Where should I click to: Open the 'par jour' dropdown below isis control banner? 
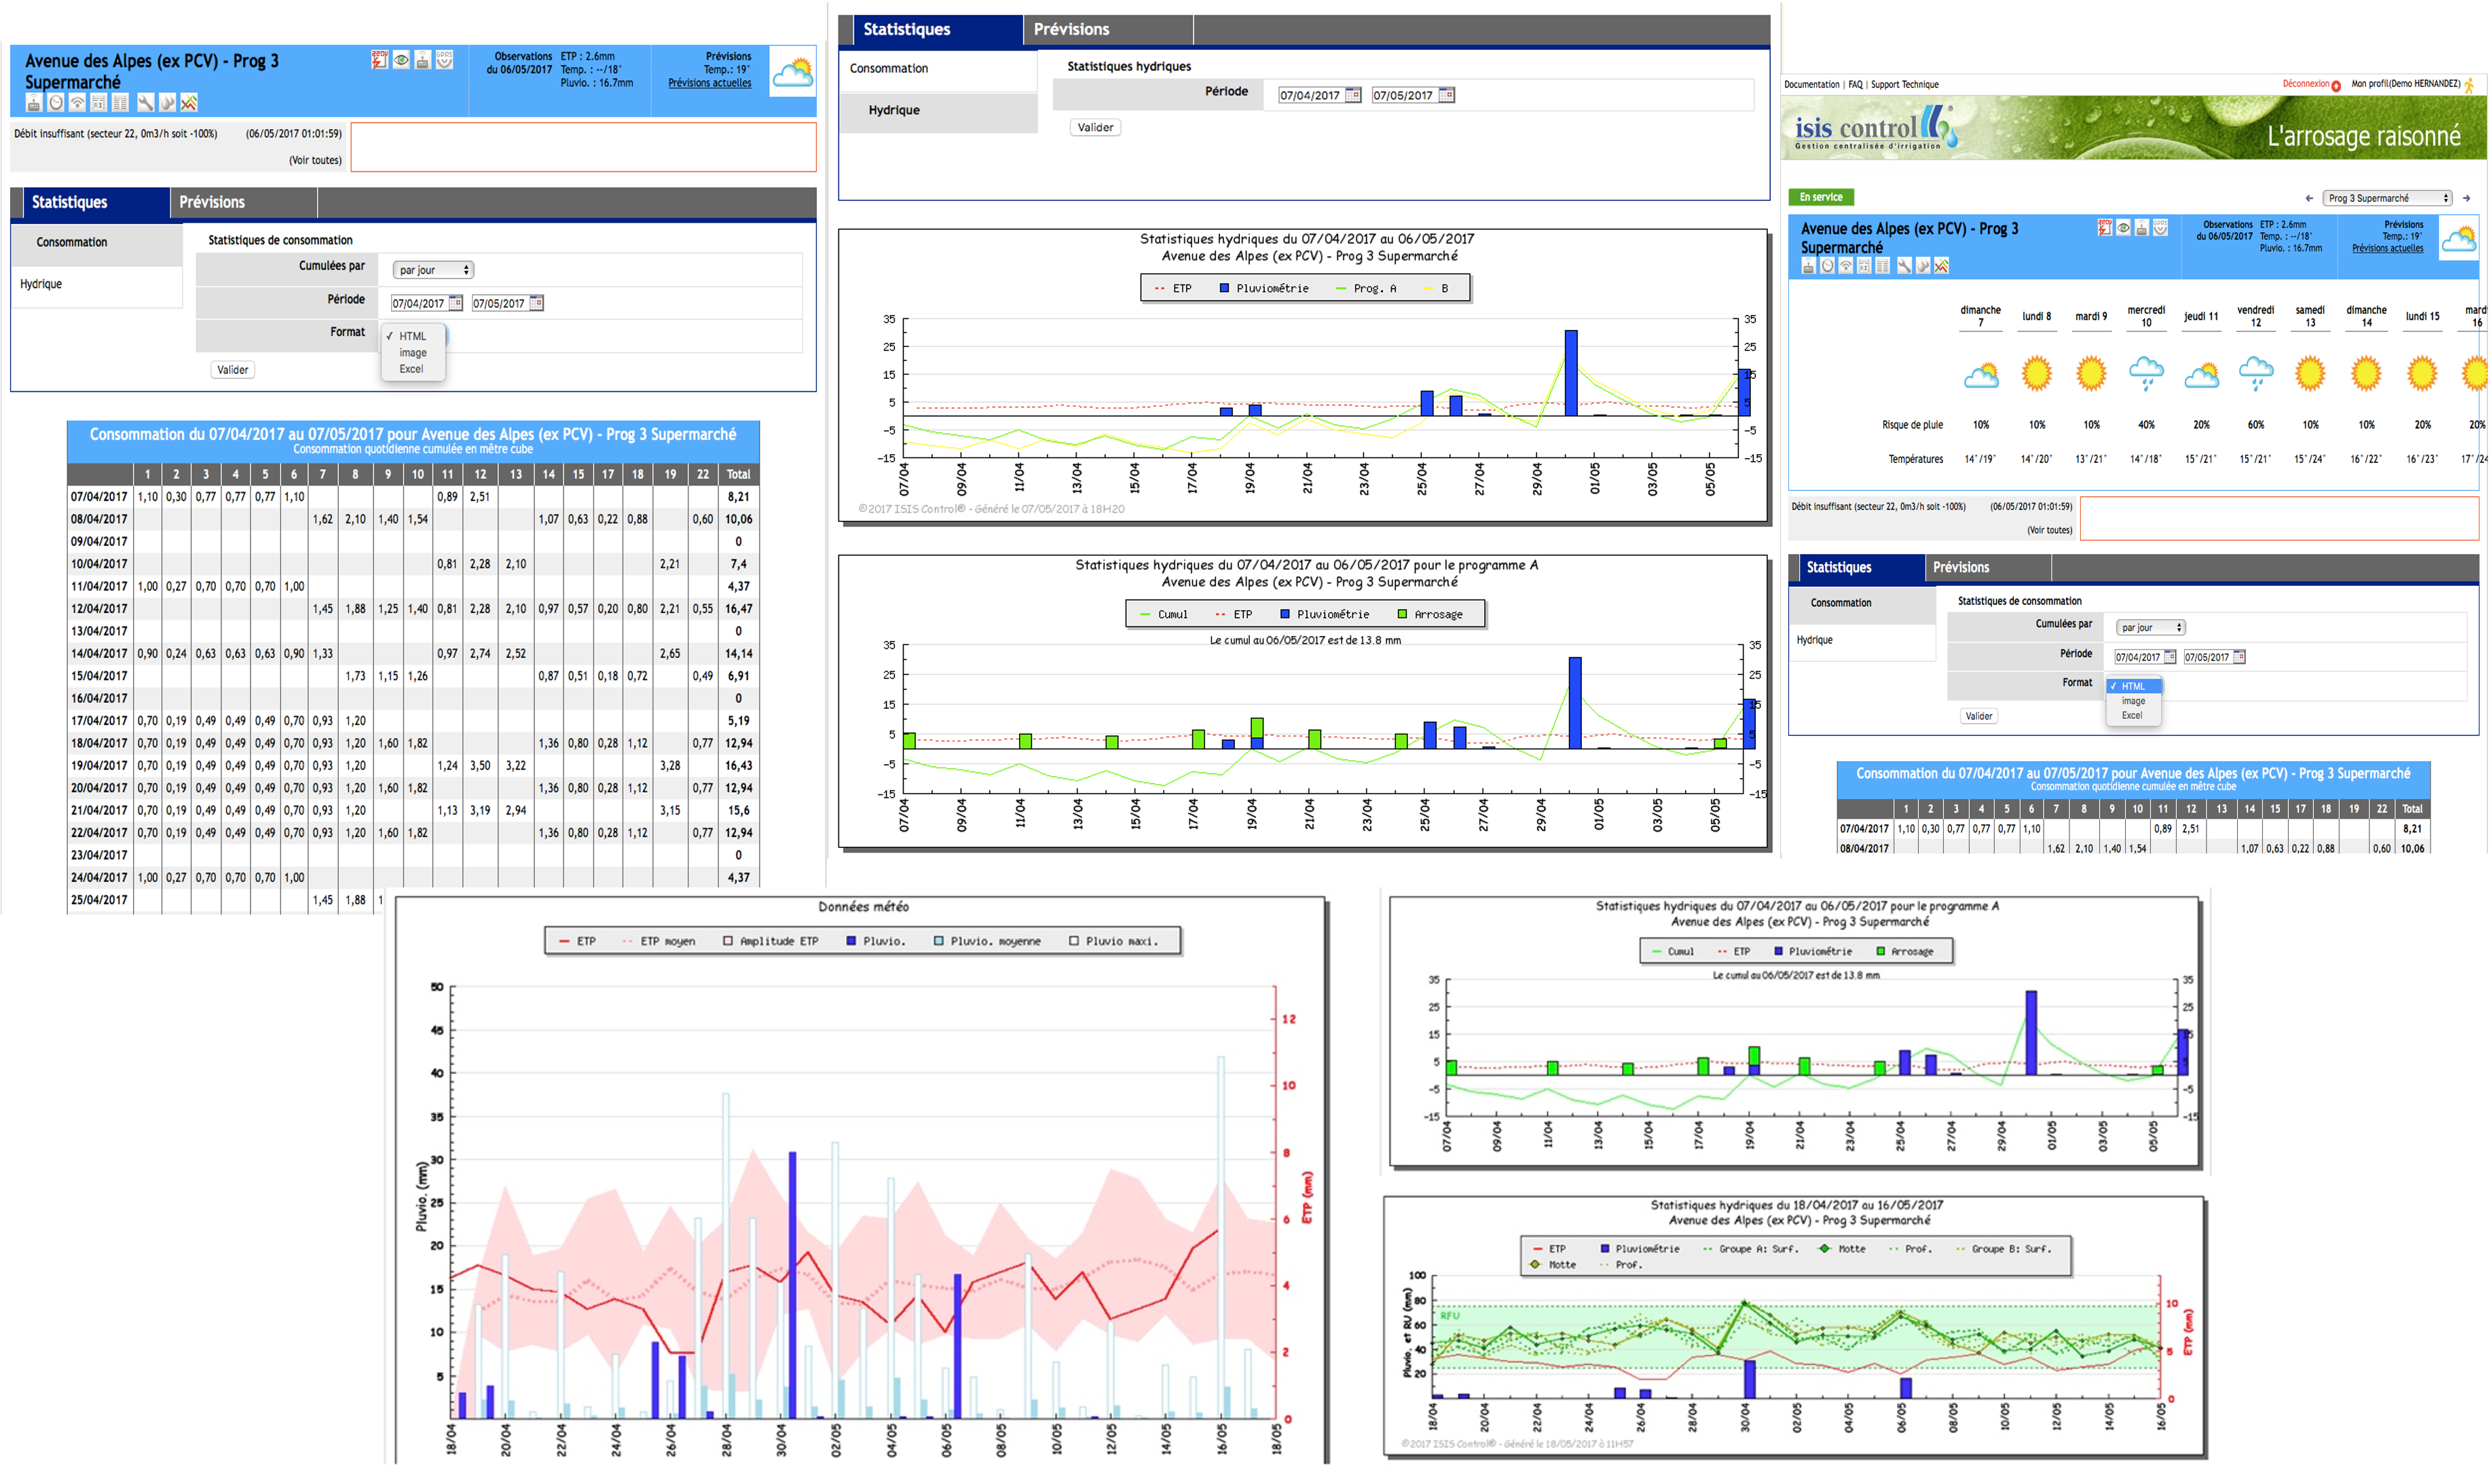(x=2150, y=628)
